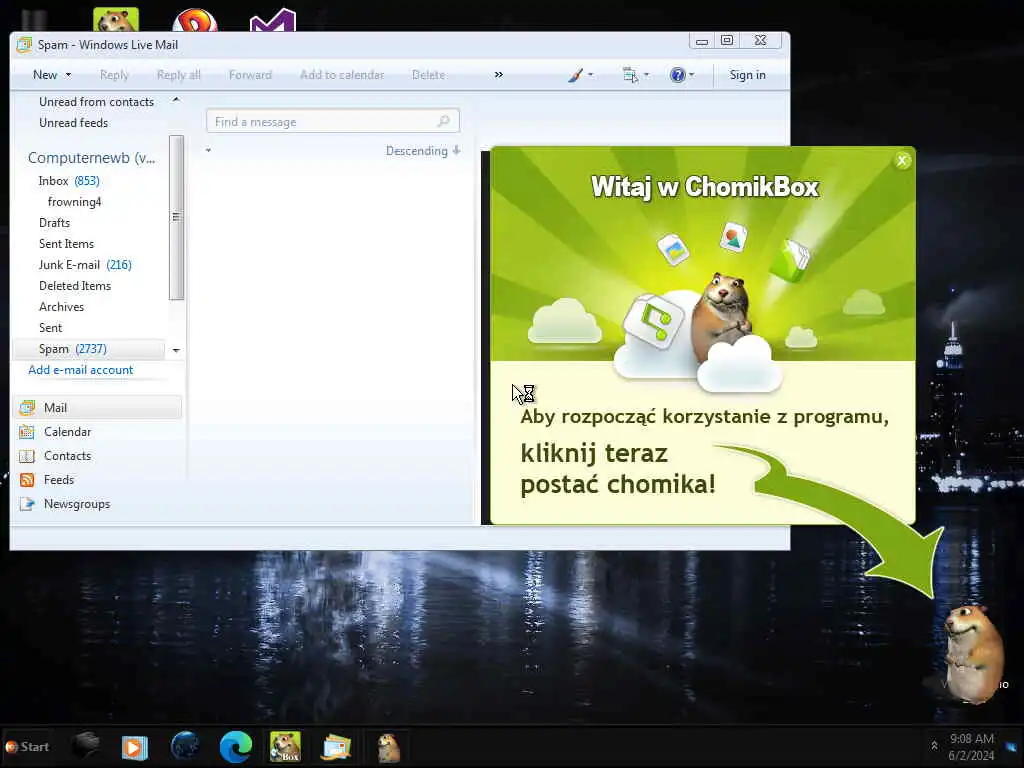Click Windows Live Mail taskbar icon
The height and width of the screenshot is (768, 1024).
click(x=336, y=747)
